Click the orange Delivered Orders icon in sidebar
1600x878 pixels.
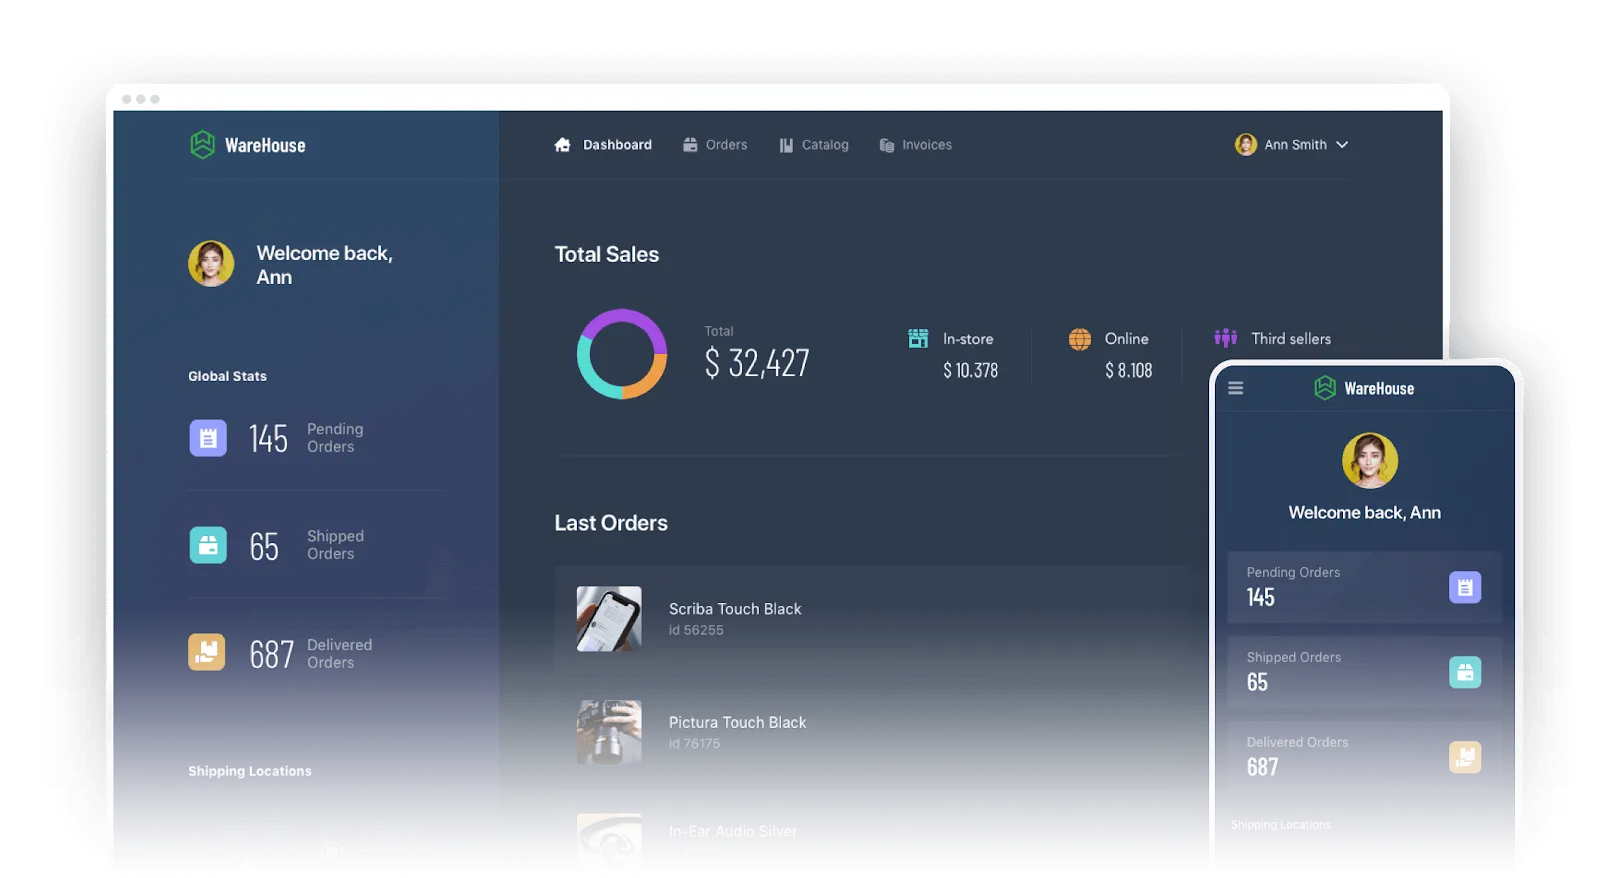(207, 652)
